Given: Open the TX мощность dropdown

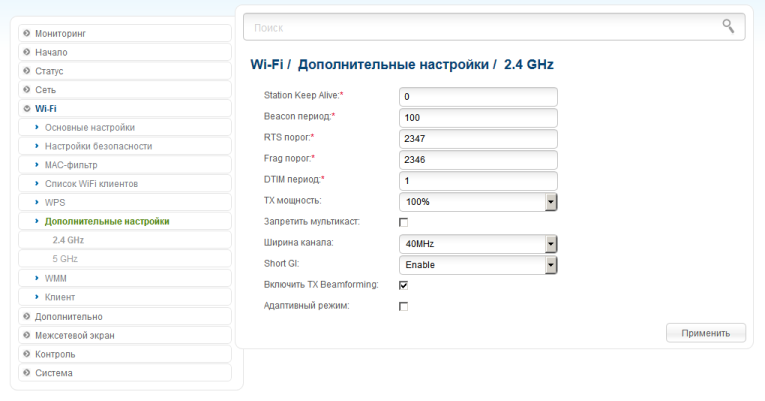Looking at the screenshot, I should click(x=478, y=202).
